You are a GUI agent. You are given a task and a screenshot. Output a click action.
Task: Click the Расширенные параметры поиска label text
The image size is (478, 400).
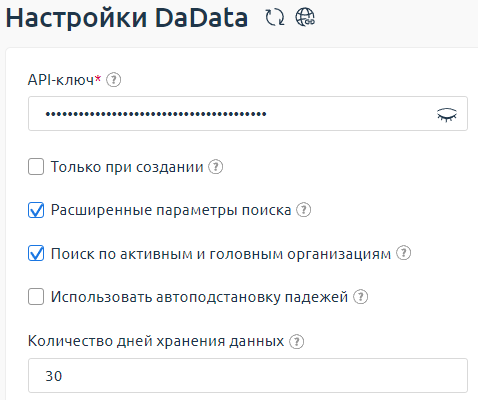(171, 210)
